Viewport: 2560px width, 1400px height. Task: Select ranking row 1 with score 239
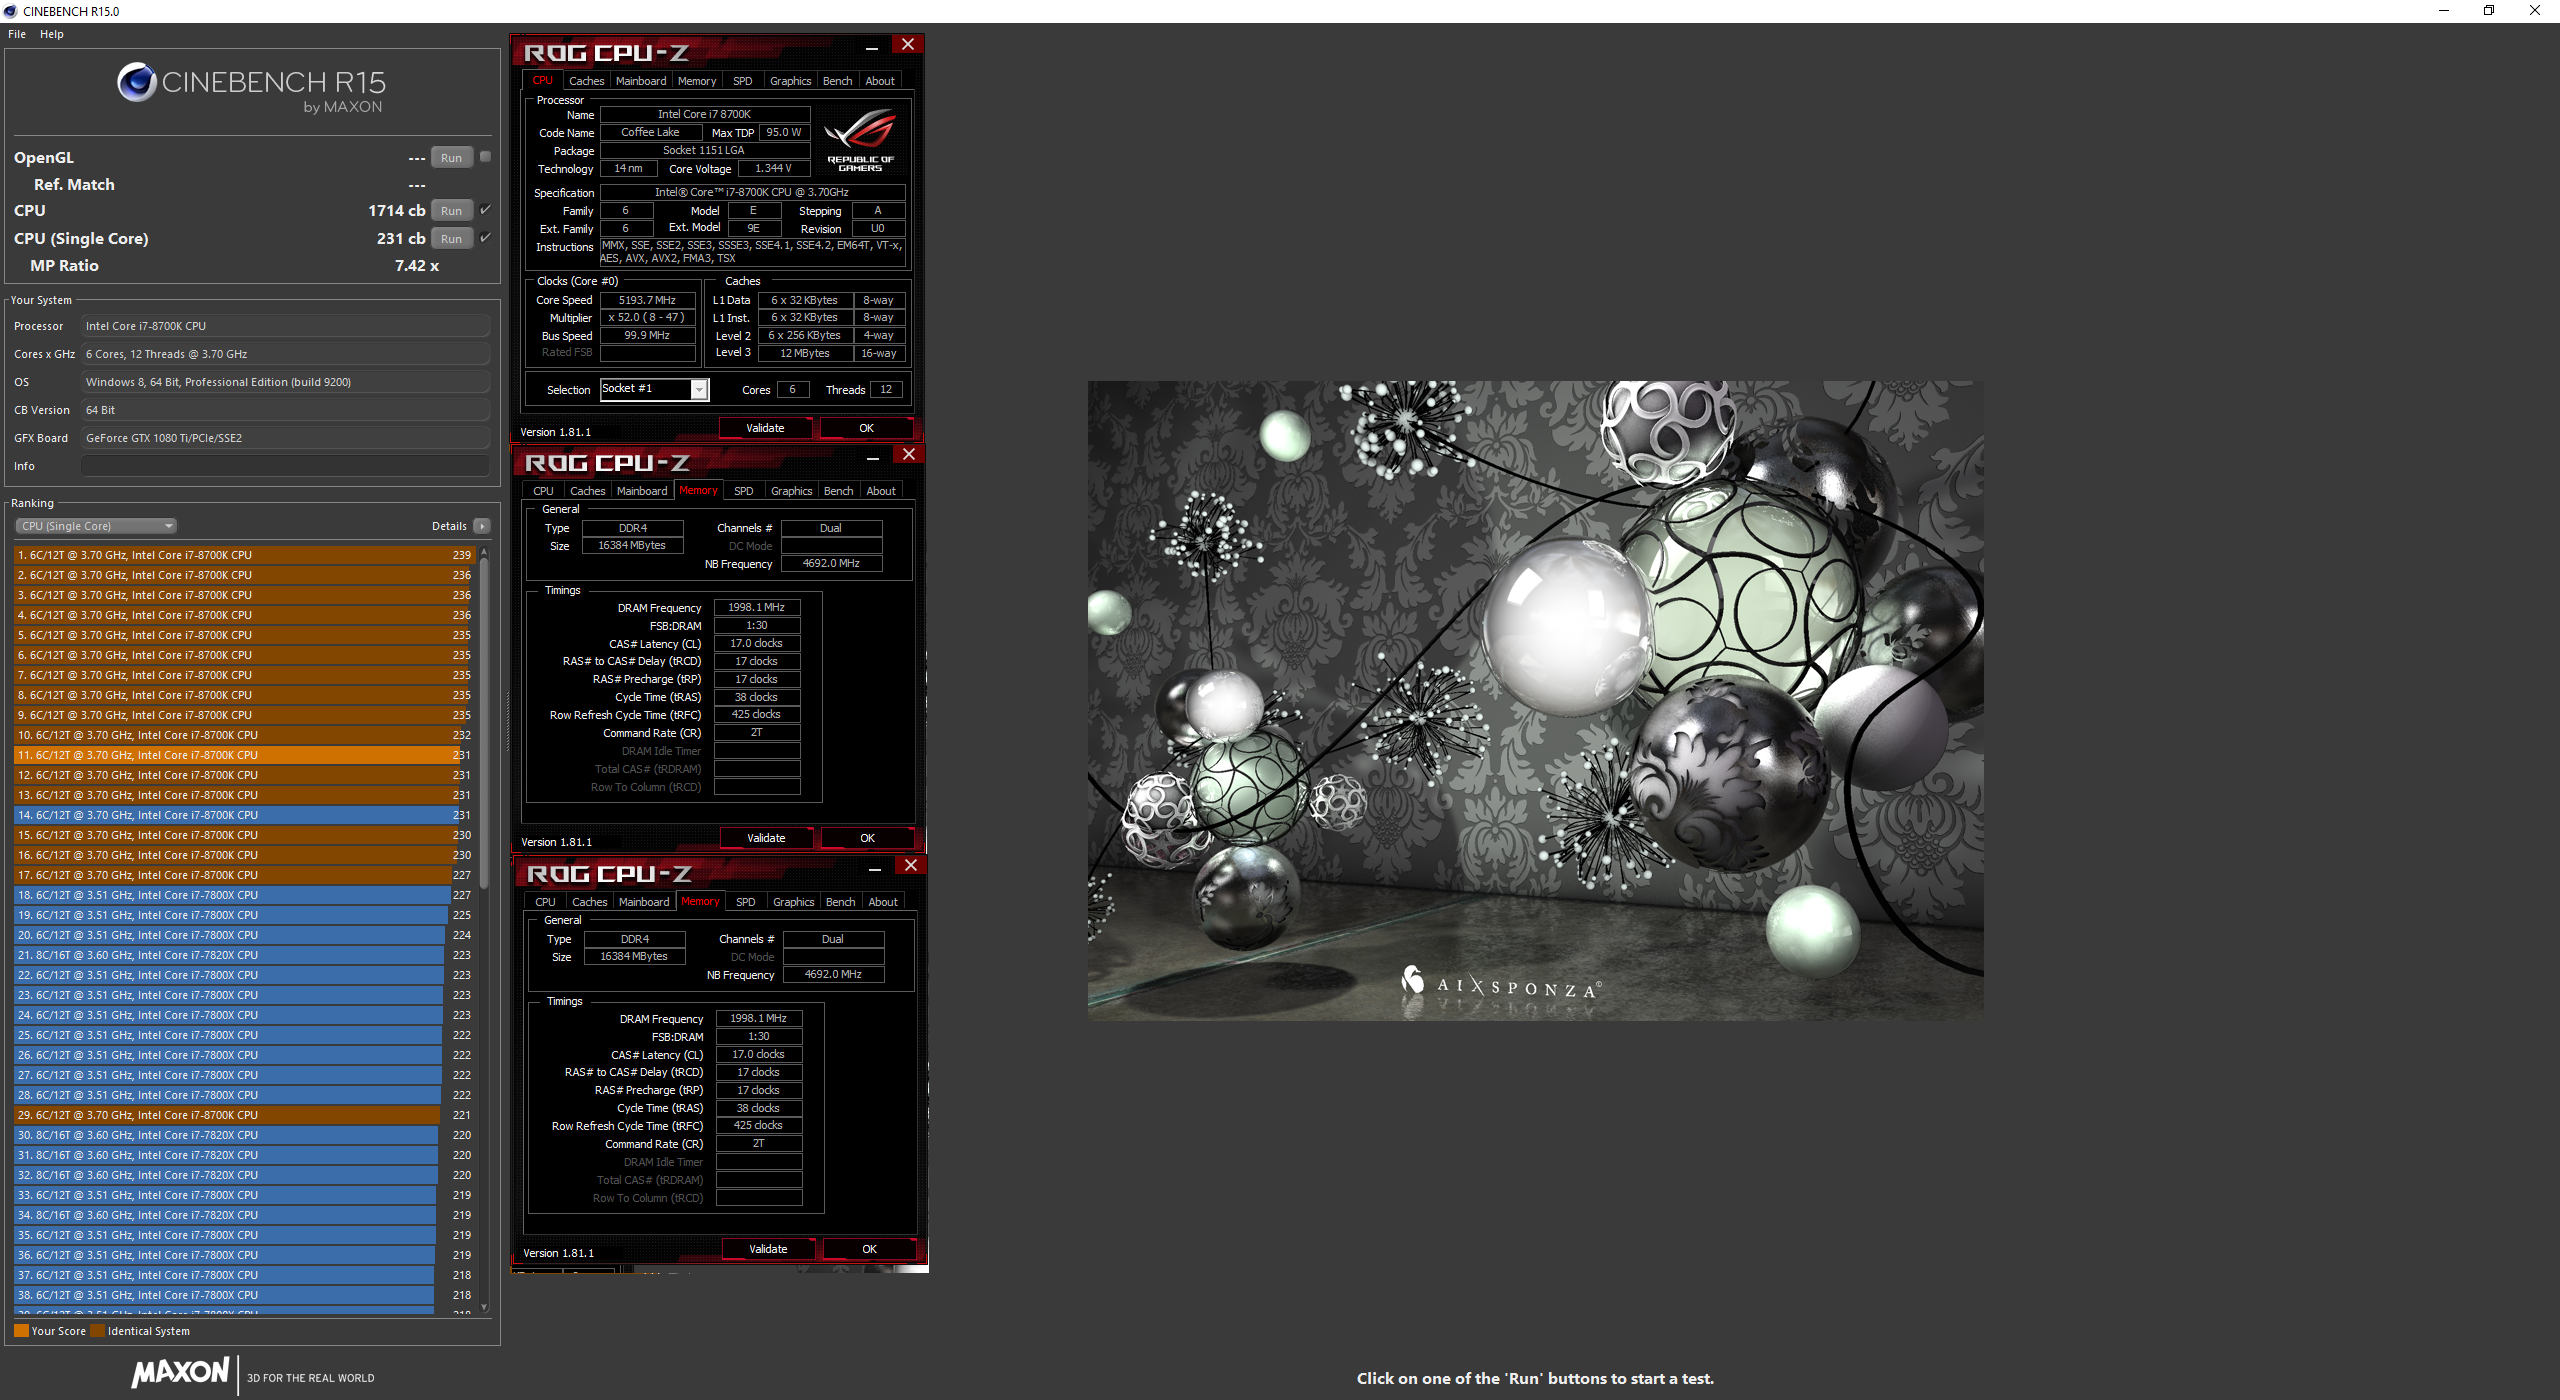coord(244,555)
